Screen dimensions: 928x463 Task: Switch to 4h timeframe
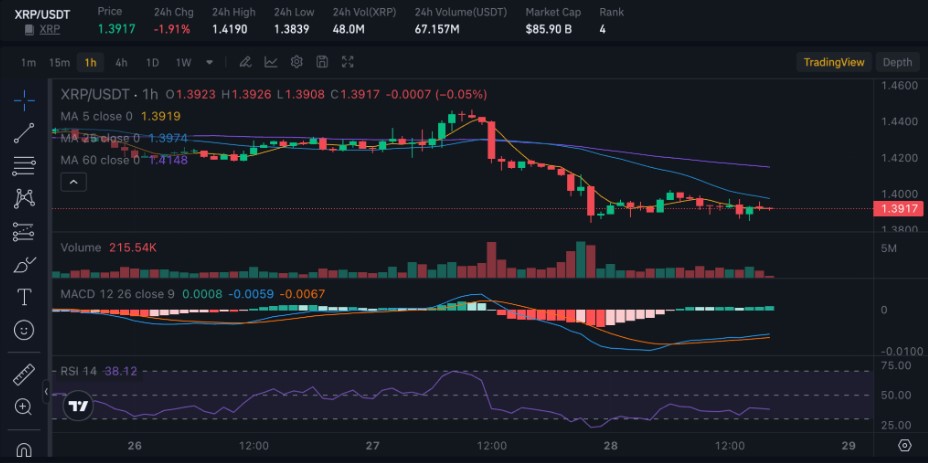(121, 62)
